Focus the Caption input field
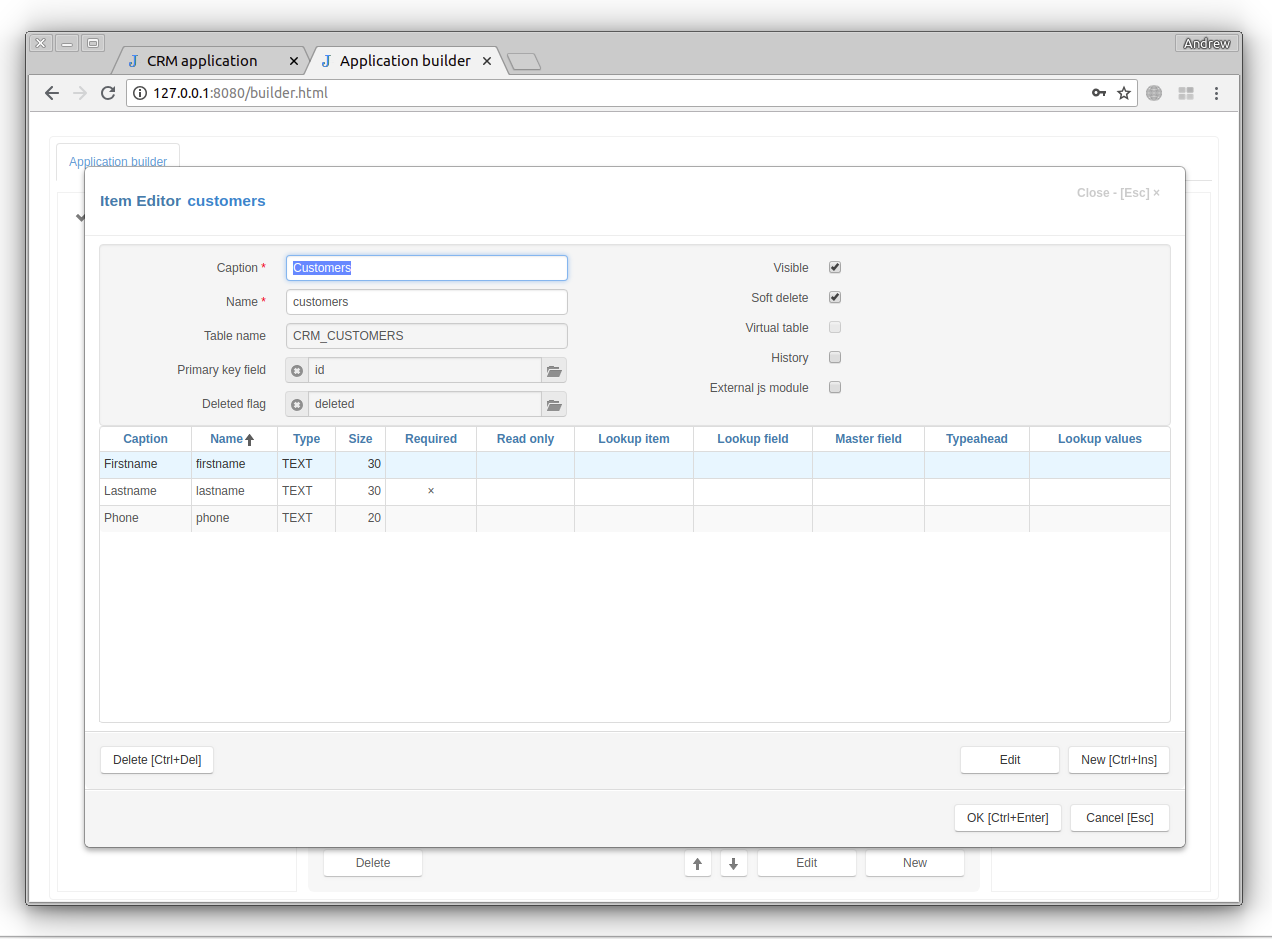The height and width of the screenshot is (939, 1272). point(427,268)
